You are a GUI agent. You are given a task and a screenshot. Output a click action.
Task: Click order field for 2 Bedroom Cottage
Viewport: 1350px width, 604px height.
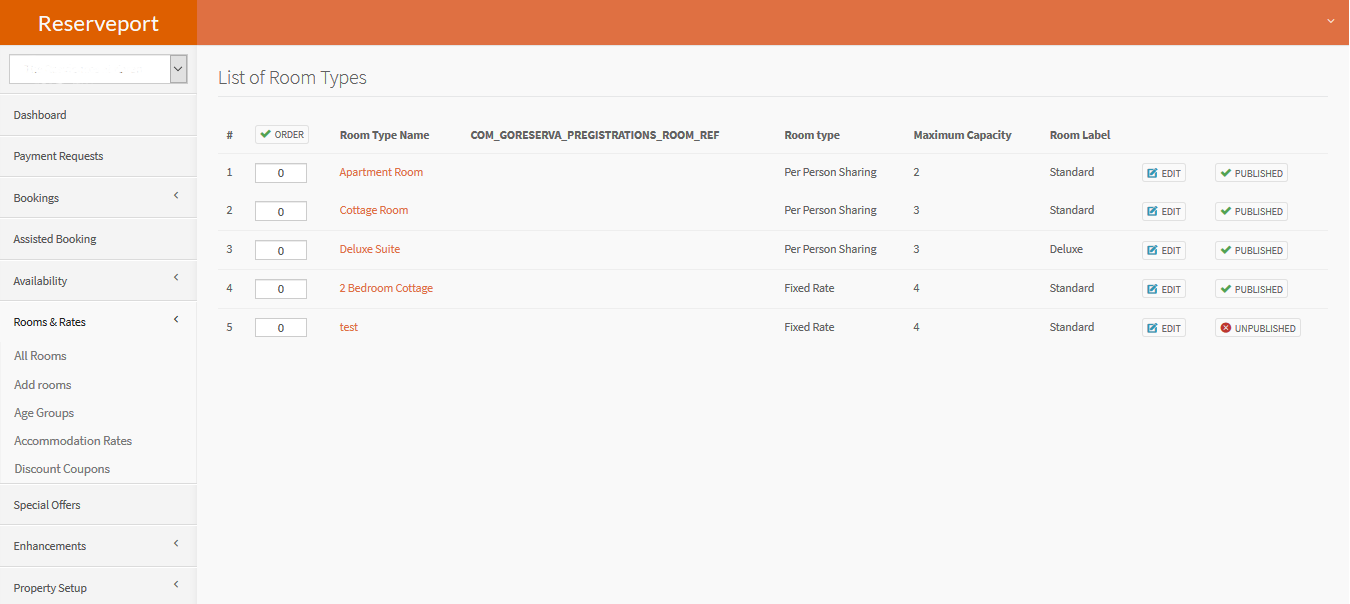281,289
